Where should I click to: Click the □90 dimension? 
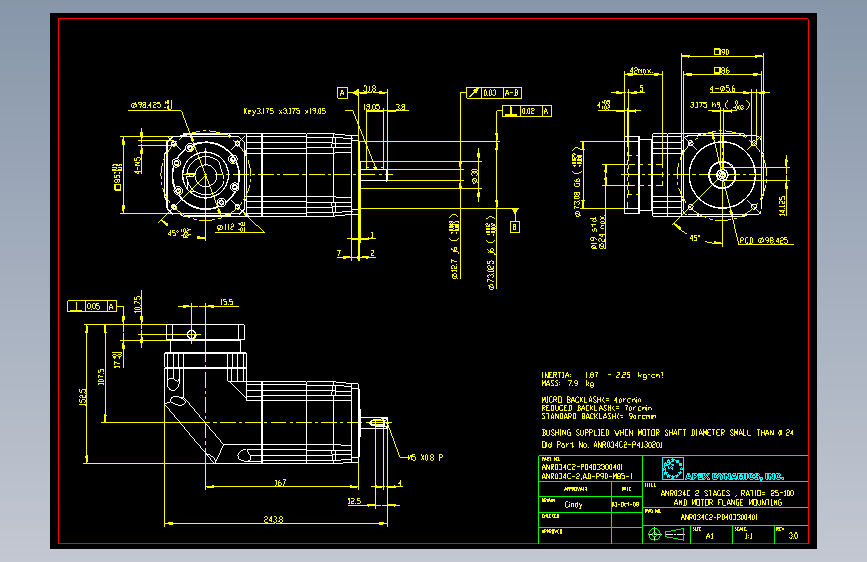[722, 51]
